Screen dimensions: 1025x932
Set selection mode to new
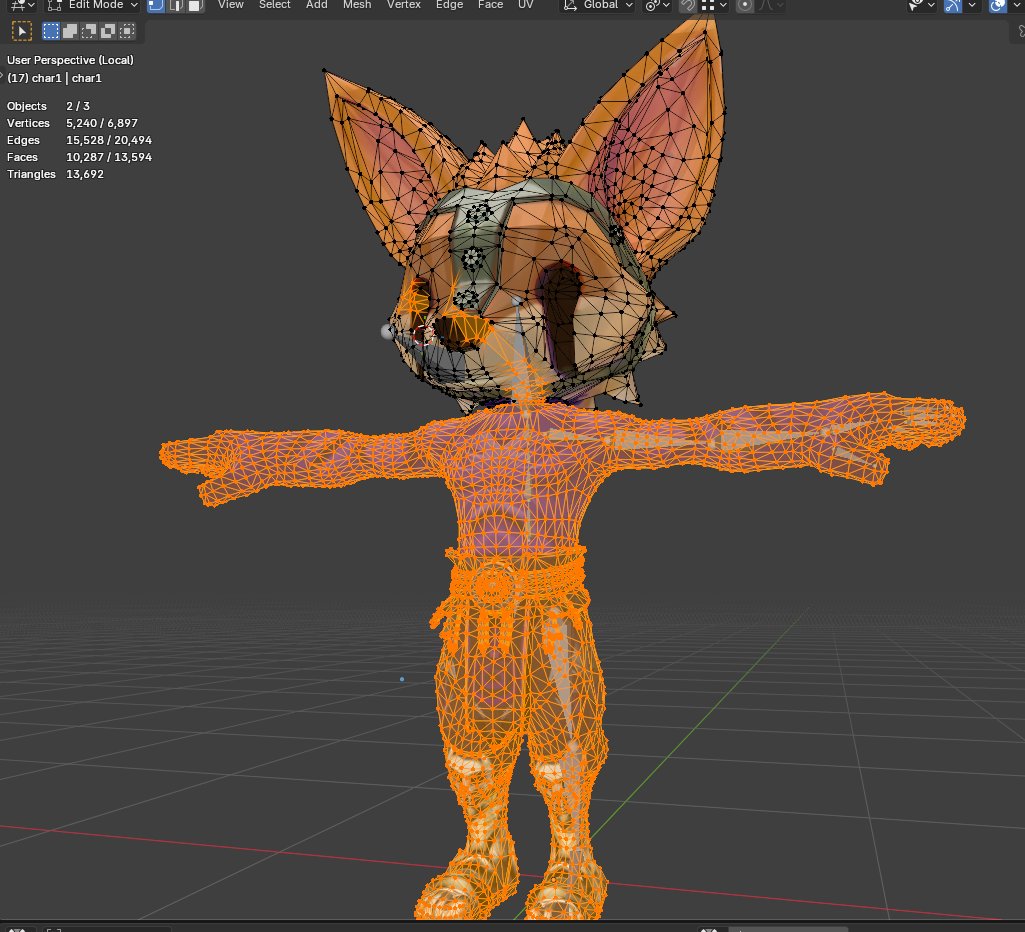(50, 31)
